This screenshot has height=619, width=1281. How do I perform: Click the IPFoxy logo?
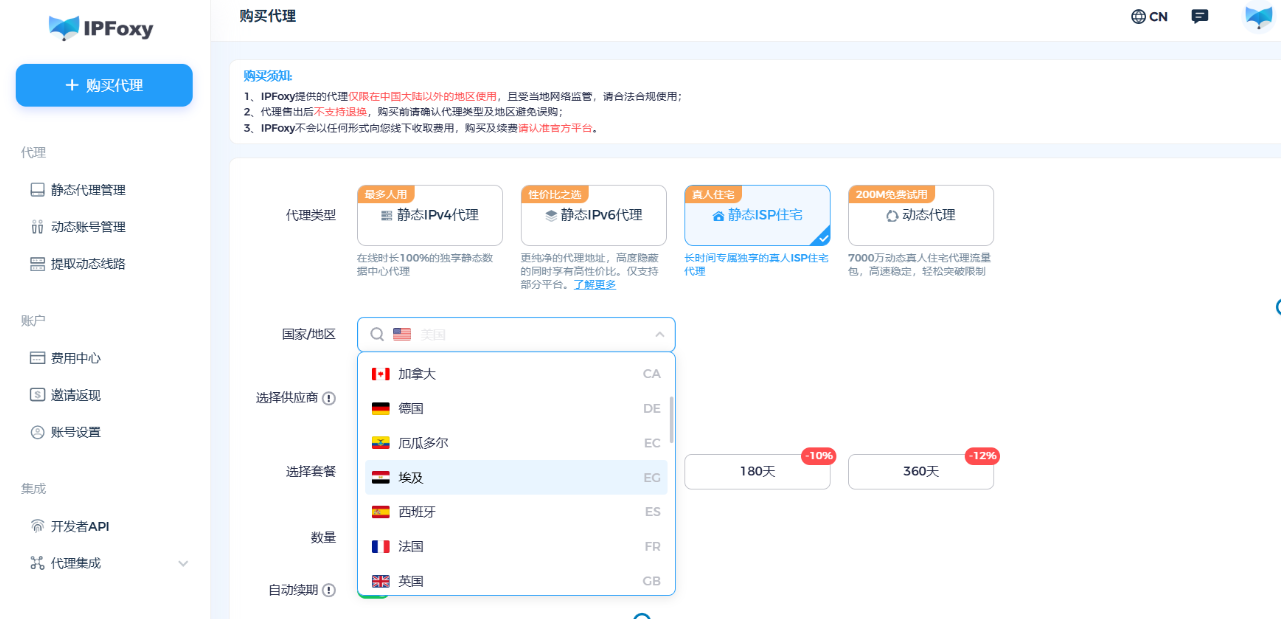click(x=101, y=28)
